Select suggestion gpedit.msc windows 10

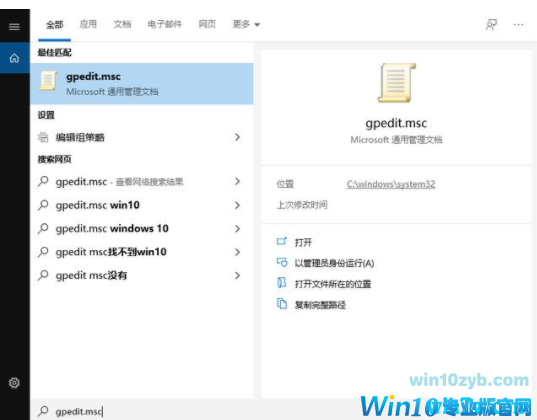click(x=142, y=228)
